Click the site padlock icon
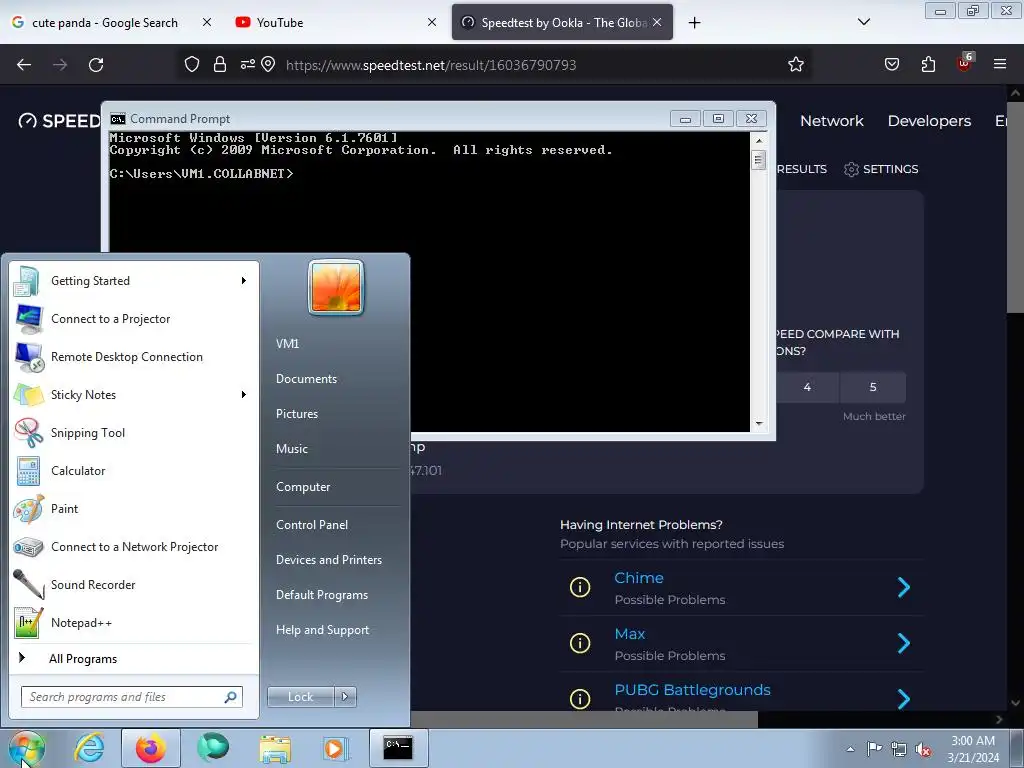Viewport: 1024px width, 768px height. tap(219, 64)
